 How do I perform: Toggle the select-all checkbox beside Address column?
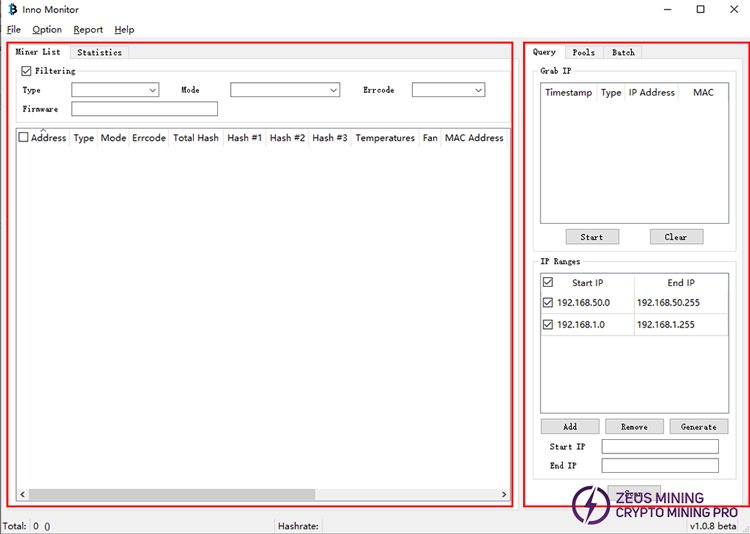pyautogui.click(x=24, y=138)
